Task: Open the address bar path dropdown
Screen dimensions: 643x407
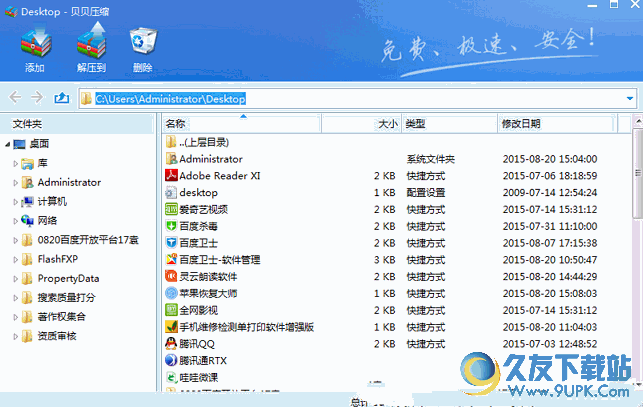Action: 629,98
